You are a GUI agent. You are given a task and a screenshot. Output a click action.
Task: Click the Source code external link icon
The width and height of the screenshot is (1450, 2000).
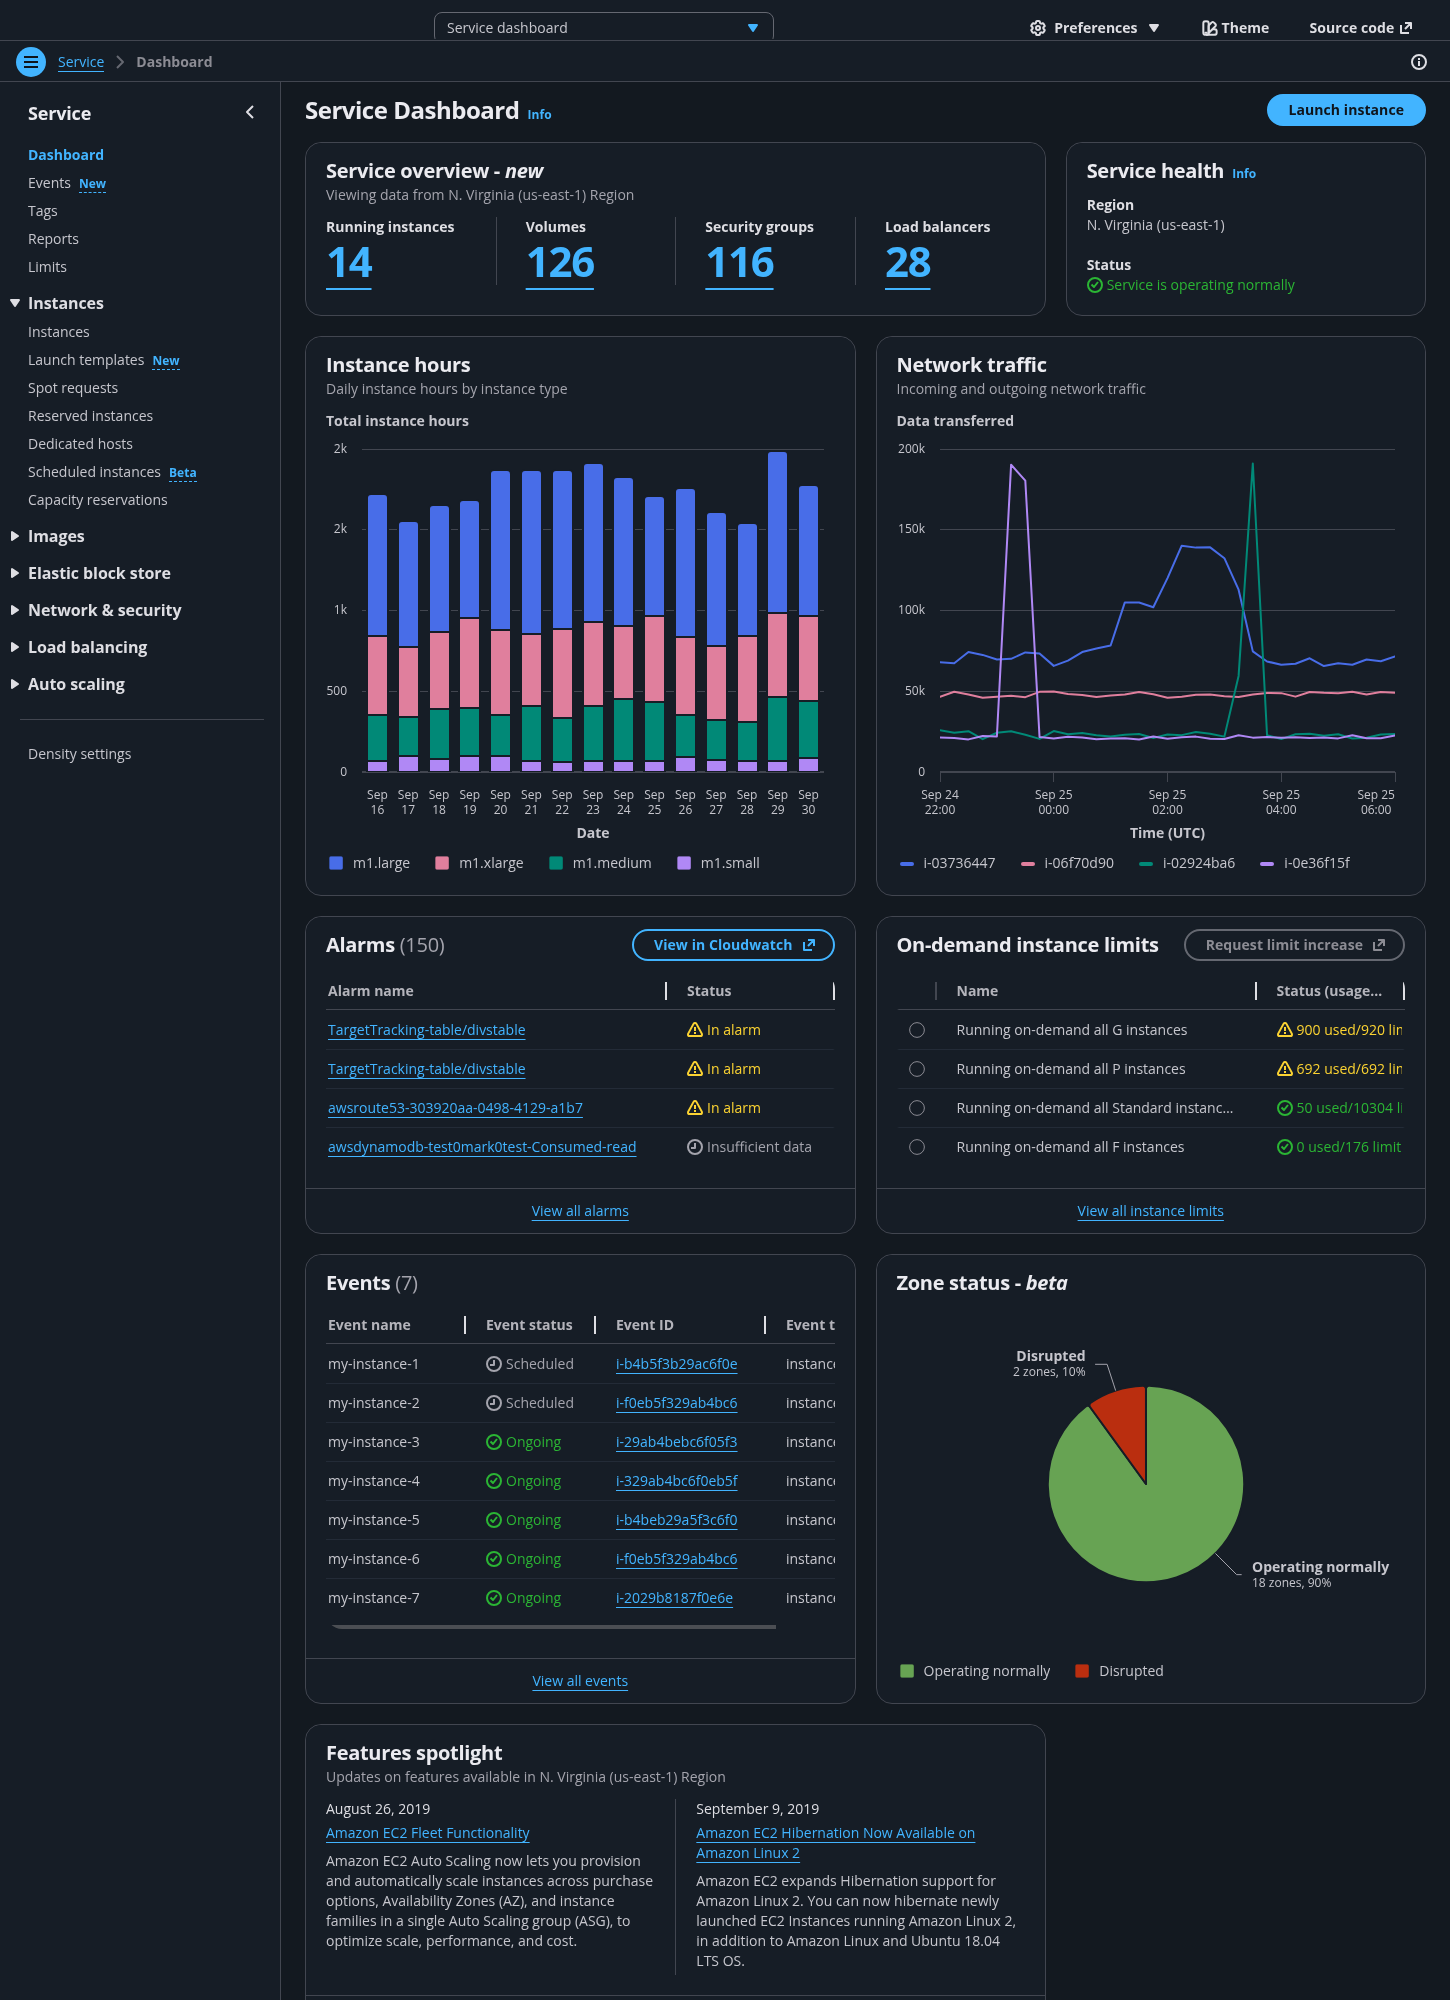pyautogui.click(x=1406, y=28)
